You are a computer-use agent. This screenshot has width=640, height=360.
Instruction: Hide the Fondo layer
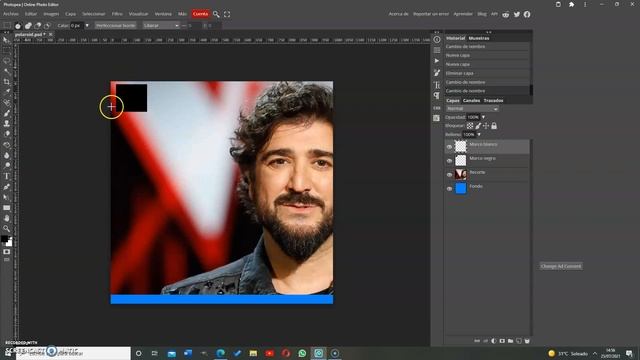(x=449, y=189)
